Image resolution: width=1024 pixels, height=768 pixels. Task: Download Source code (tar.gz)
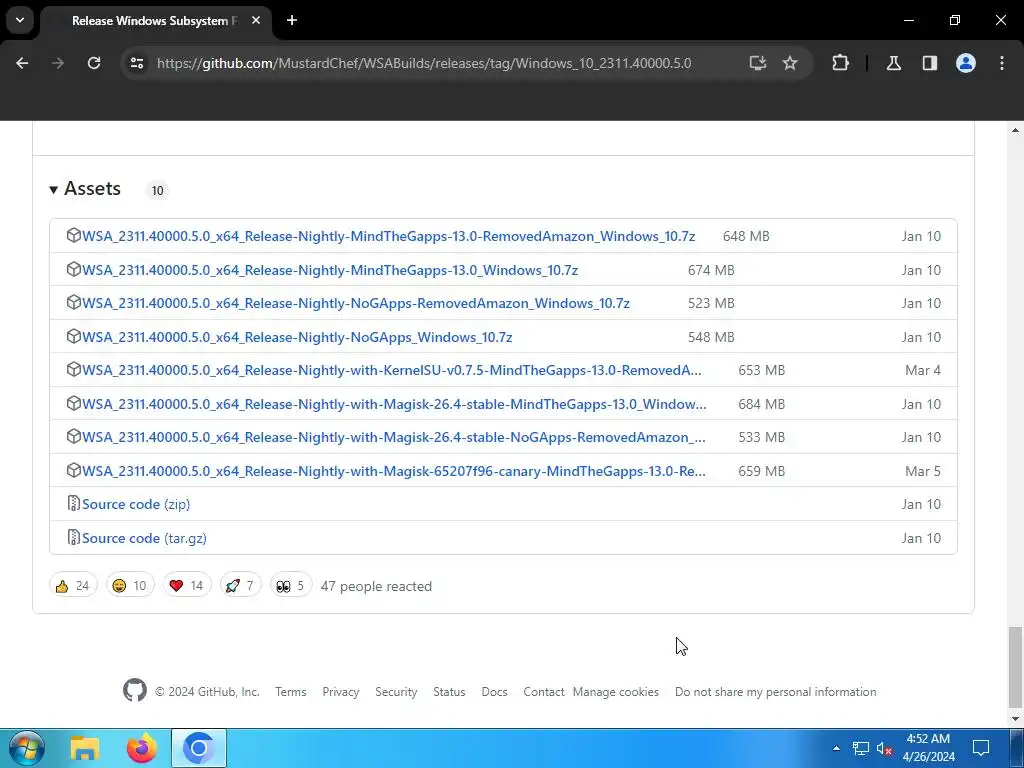click(144, 538)
